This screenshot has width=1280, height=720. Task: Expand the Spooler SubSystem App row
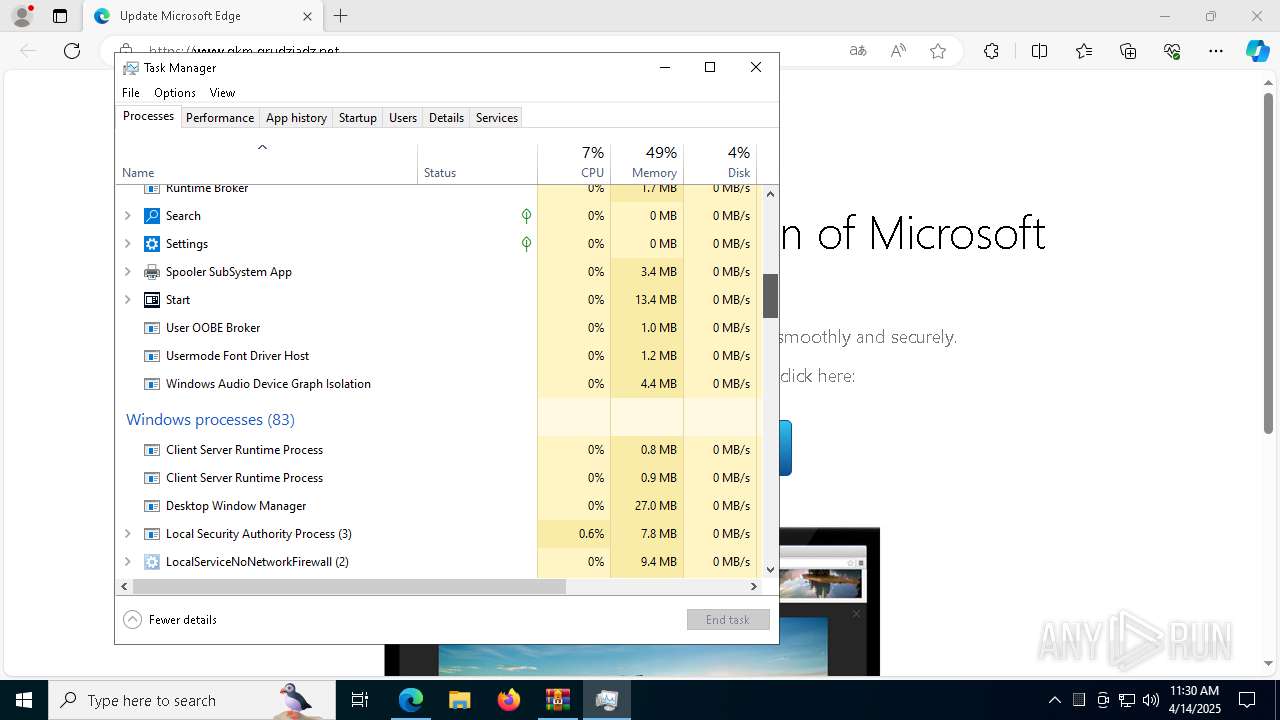127,272
